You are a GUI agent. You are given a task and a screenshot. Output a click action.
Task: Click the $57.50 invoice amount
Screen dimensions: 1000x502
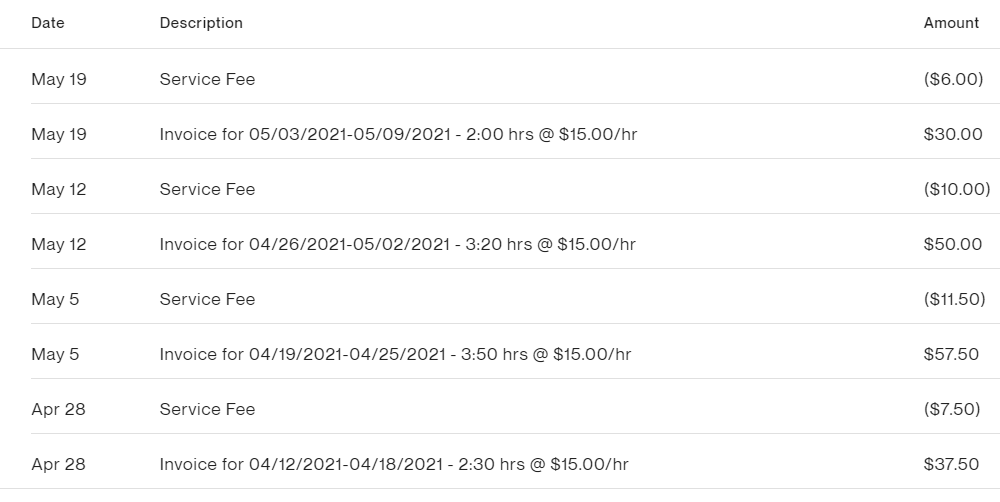[x=951, y=354]
